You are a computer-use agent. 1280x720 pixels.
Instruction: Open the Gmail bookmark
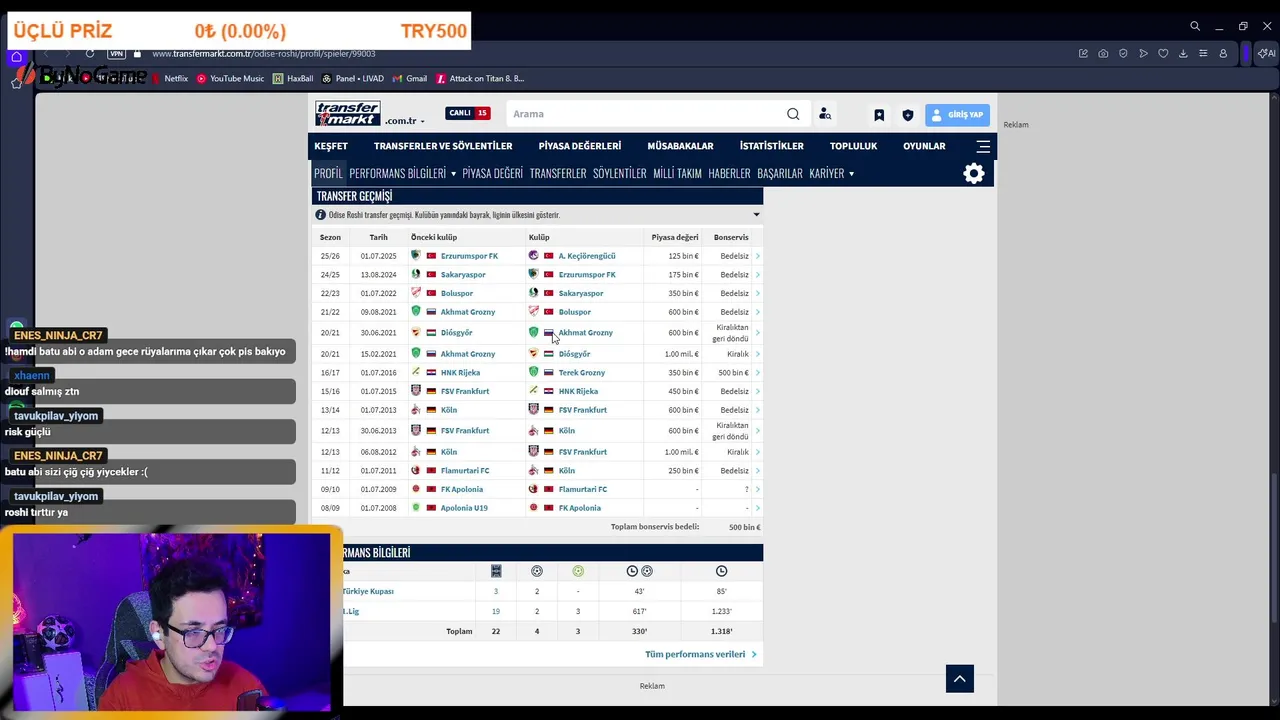410,78
